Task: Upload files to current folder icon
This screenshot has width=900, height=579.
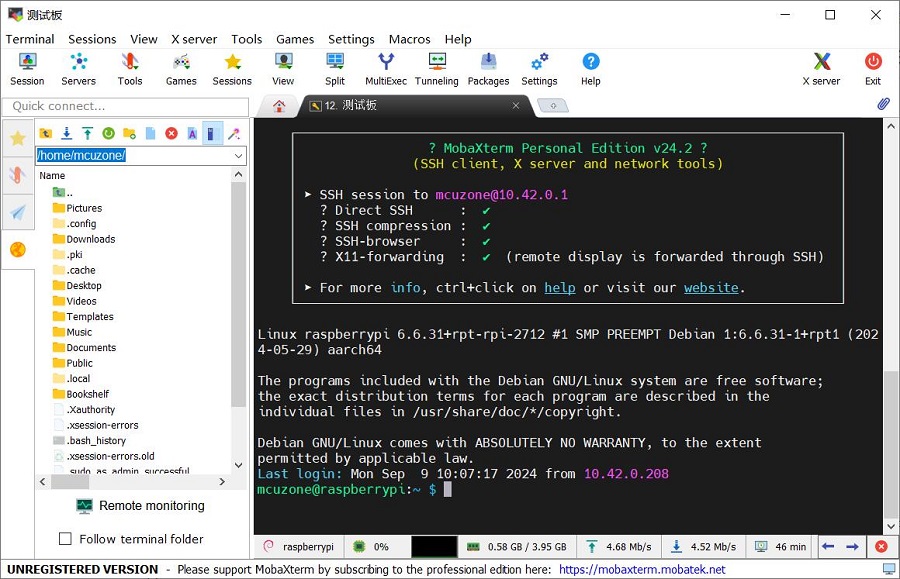Action: [x=87, y=134]
